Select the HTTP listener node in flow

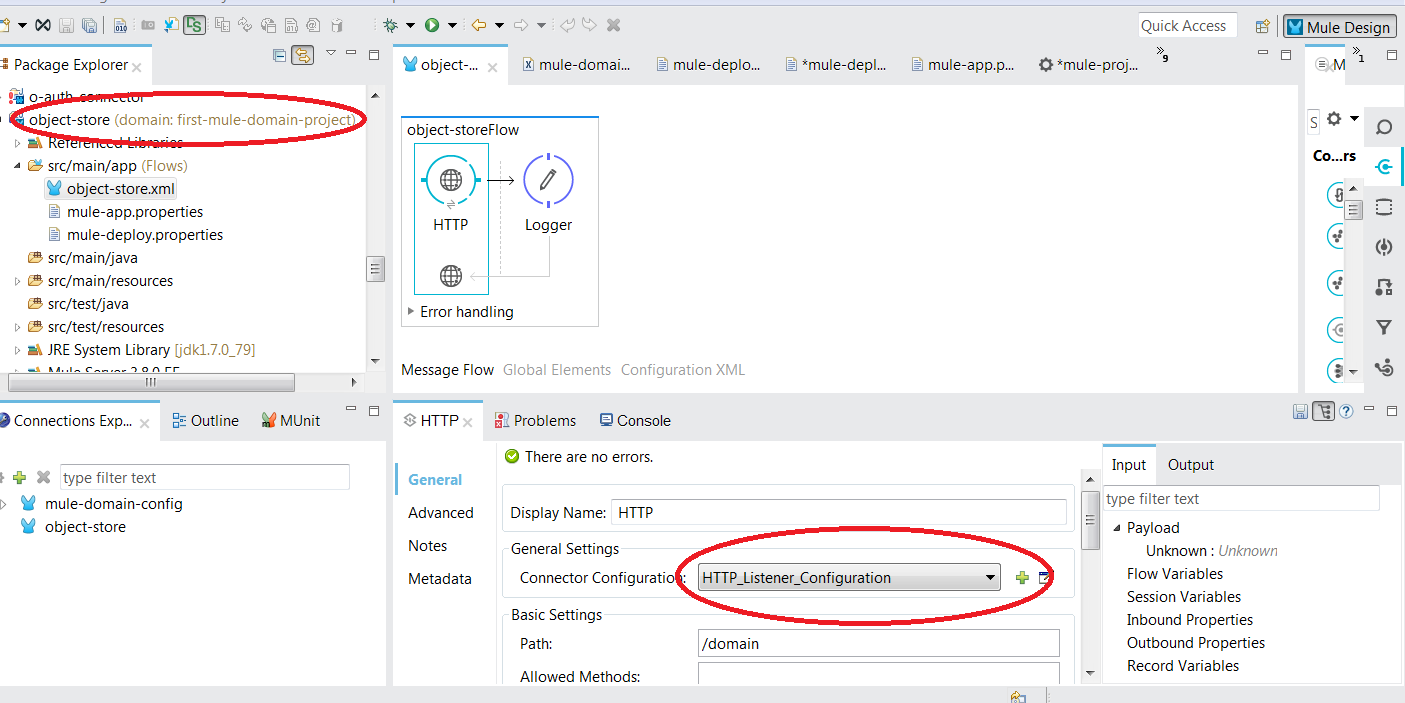coord(450,181)
